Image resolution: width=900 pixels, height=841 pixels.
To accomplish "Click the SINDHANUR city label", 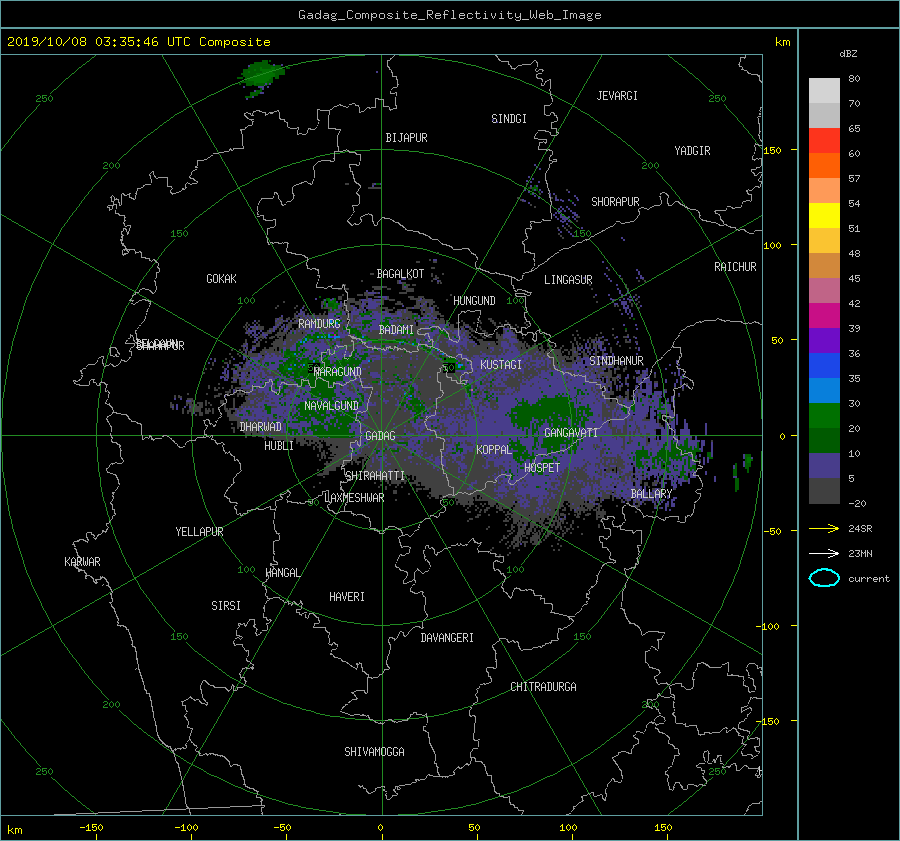I will 616,361.
